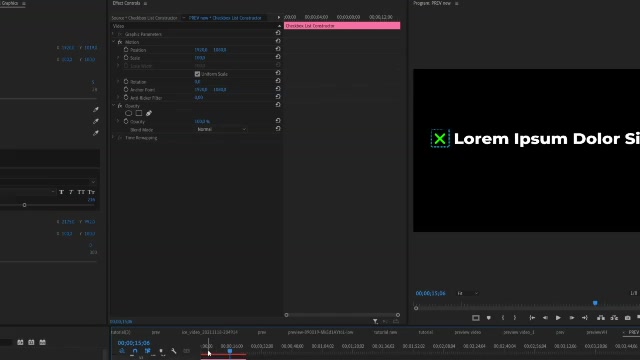Expand the Time Remapping section
This screenshot has height=360, width=640.
(x=113, y=138)
